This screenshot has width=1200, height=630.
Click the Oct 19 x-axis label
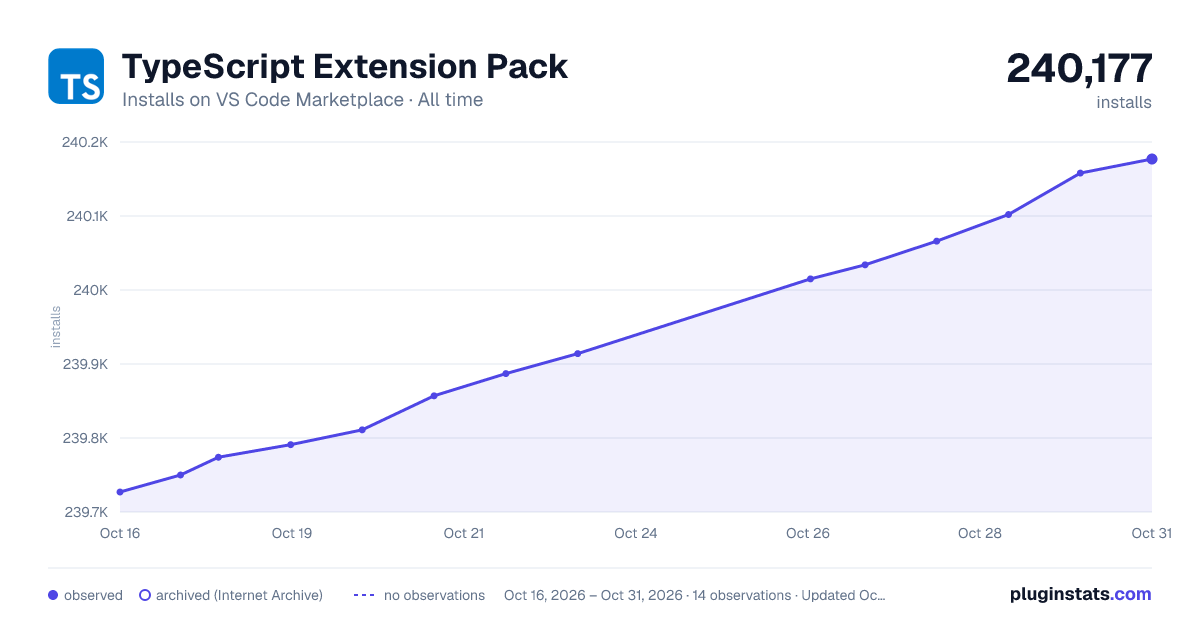pyautogui.click(x=292, y=533)
